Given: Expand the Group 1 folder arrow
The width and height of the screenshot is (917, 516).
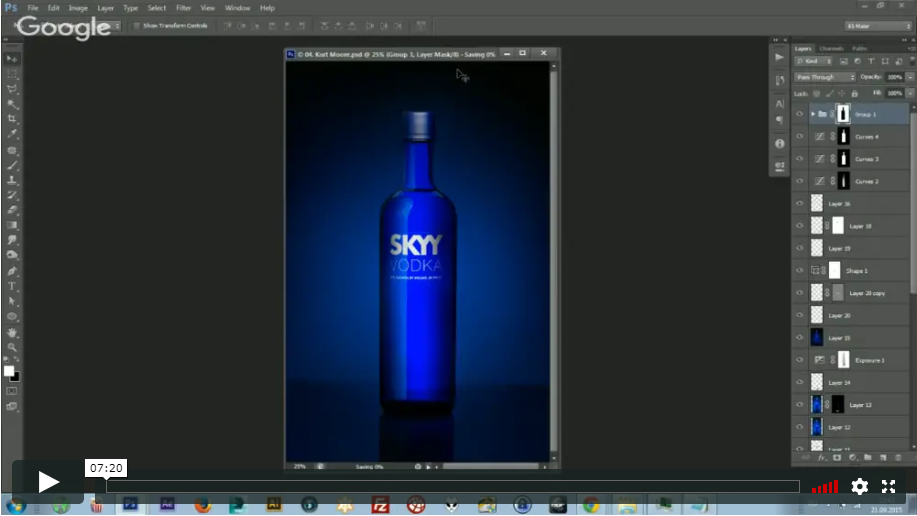Looking at the screenshot, I should [x=813, y=114].
